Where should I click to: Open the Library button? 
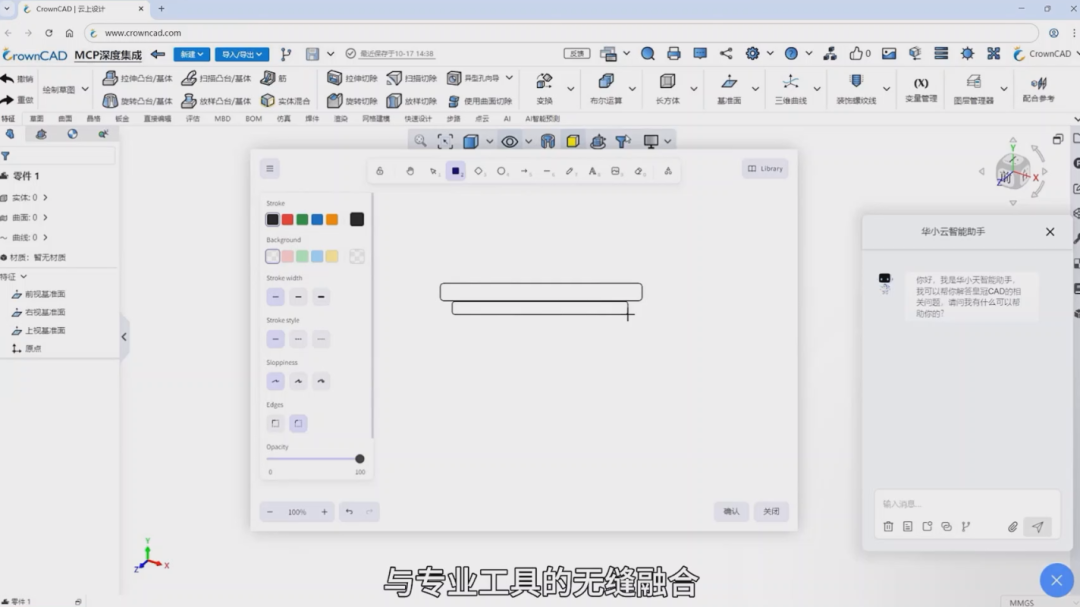(765, 169)
